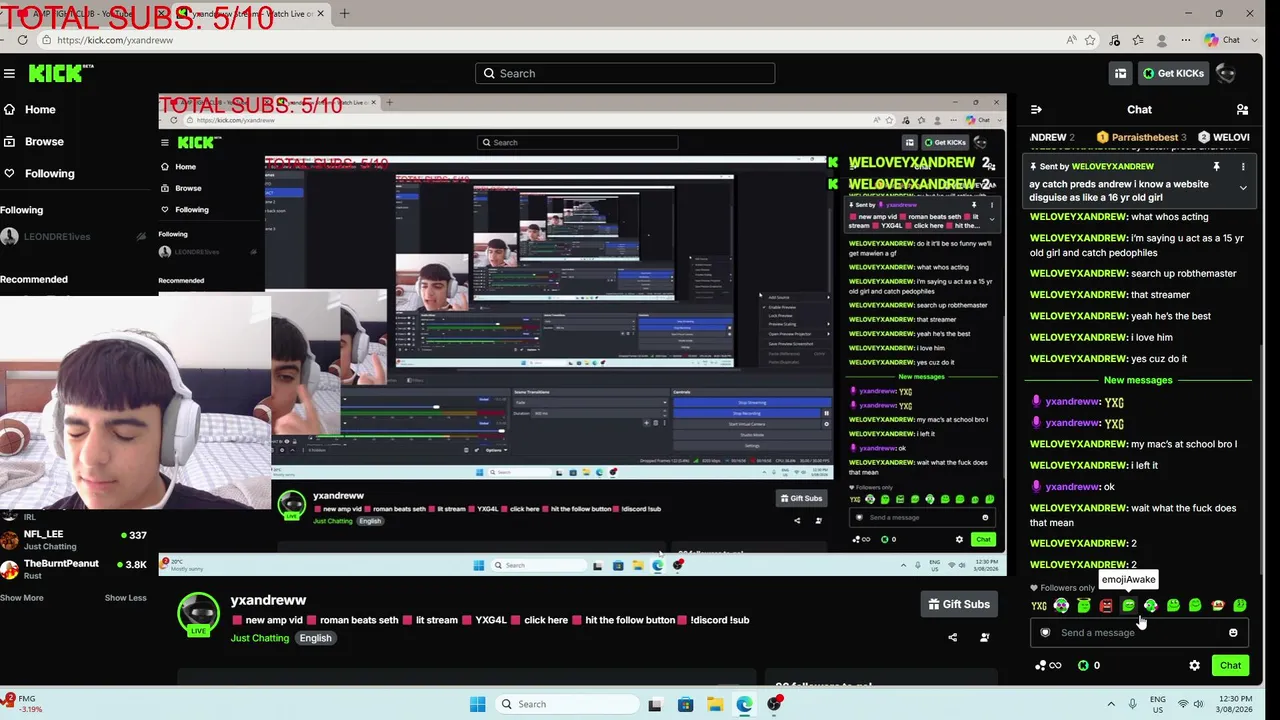Screen dimensions: 1280x720
Task: Click the yxandreww live avatar
Action: point(198,613)
